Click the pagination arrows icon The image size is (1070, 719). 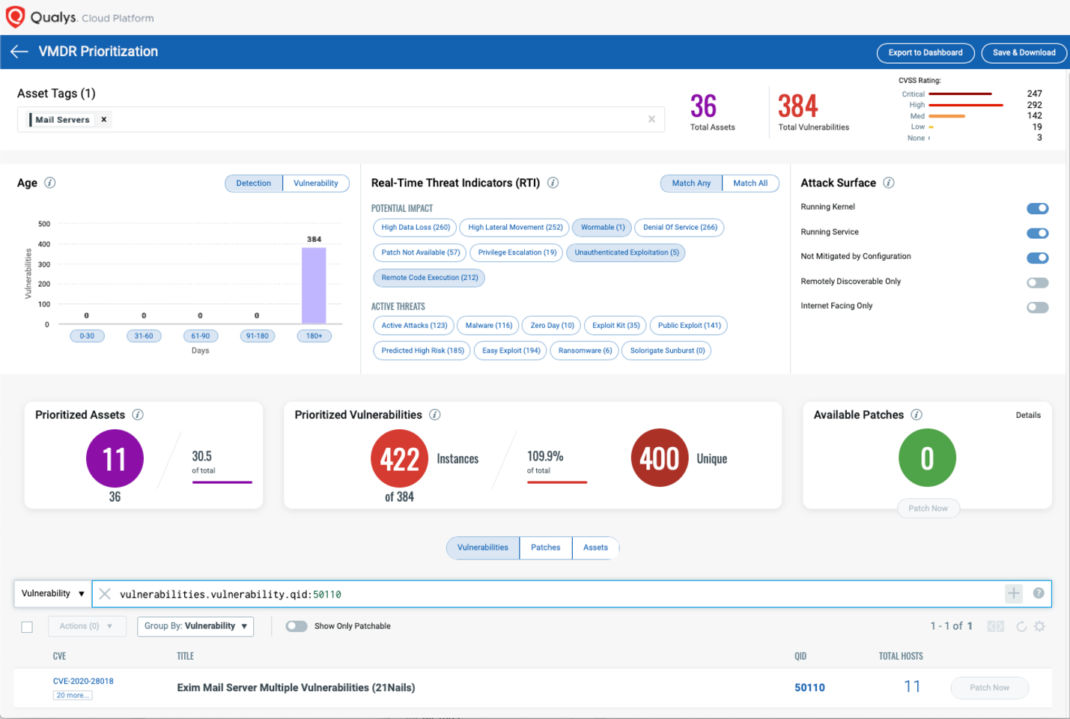click(996, 626)
